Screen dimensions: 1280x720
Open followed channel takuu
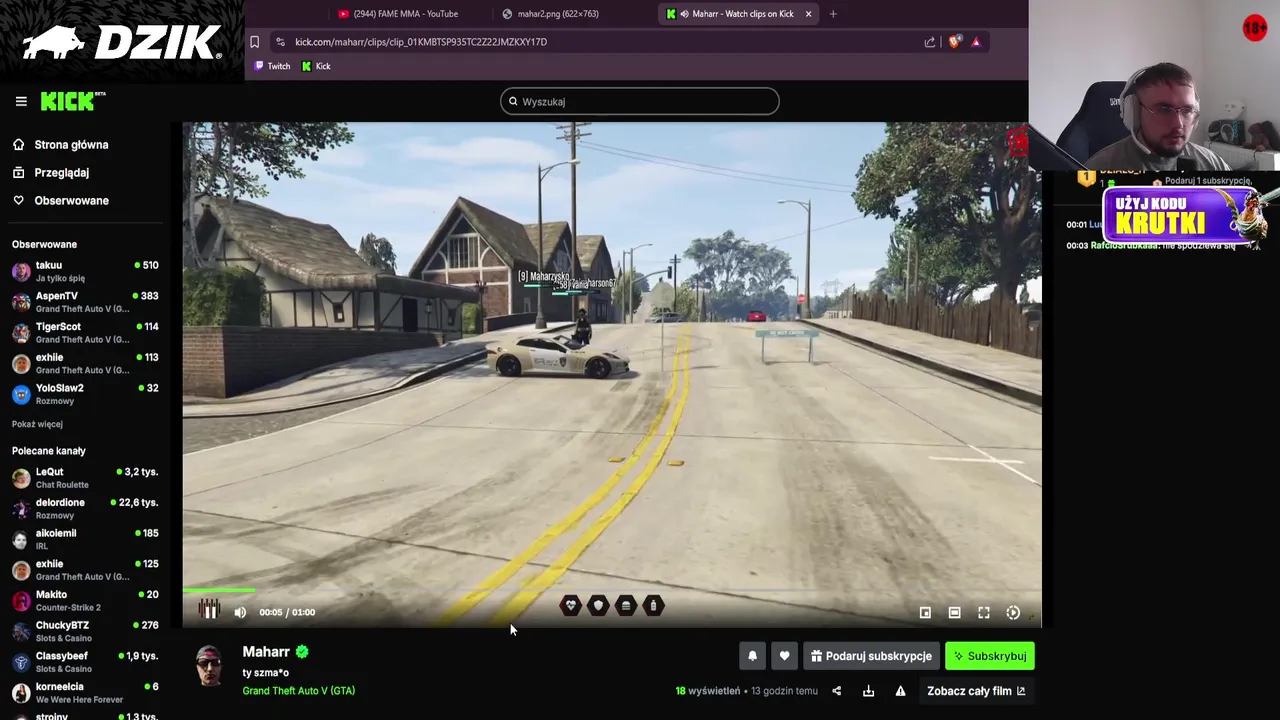(x=85, y=271)
